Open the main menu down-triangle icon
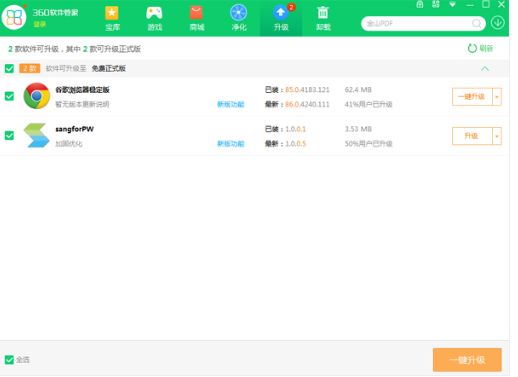Screen dimensions: 518x377 (x=452, y=4)
